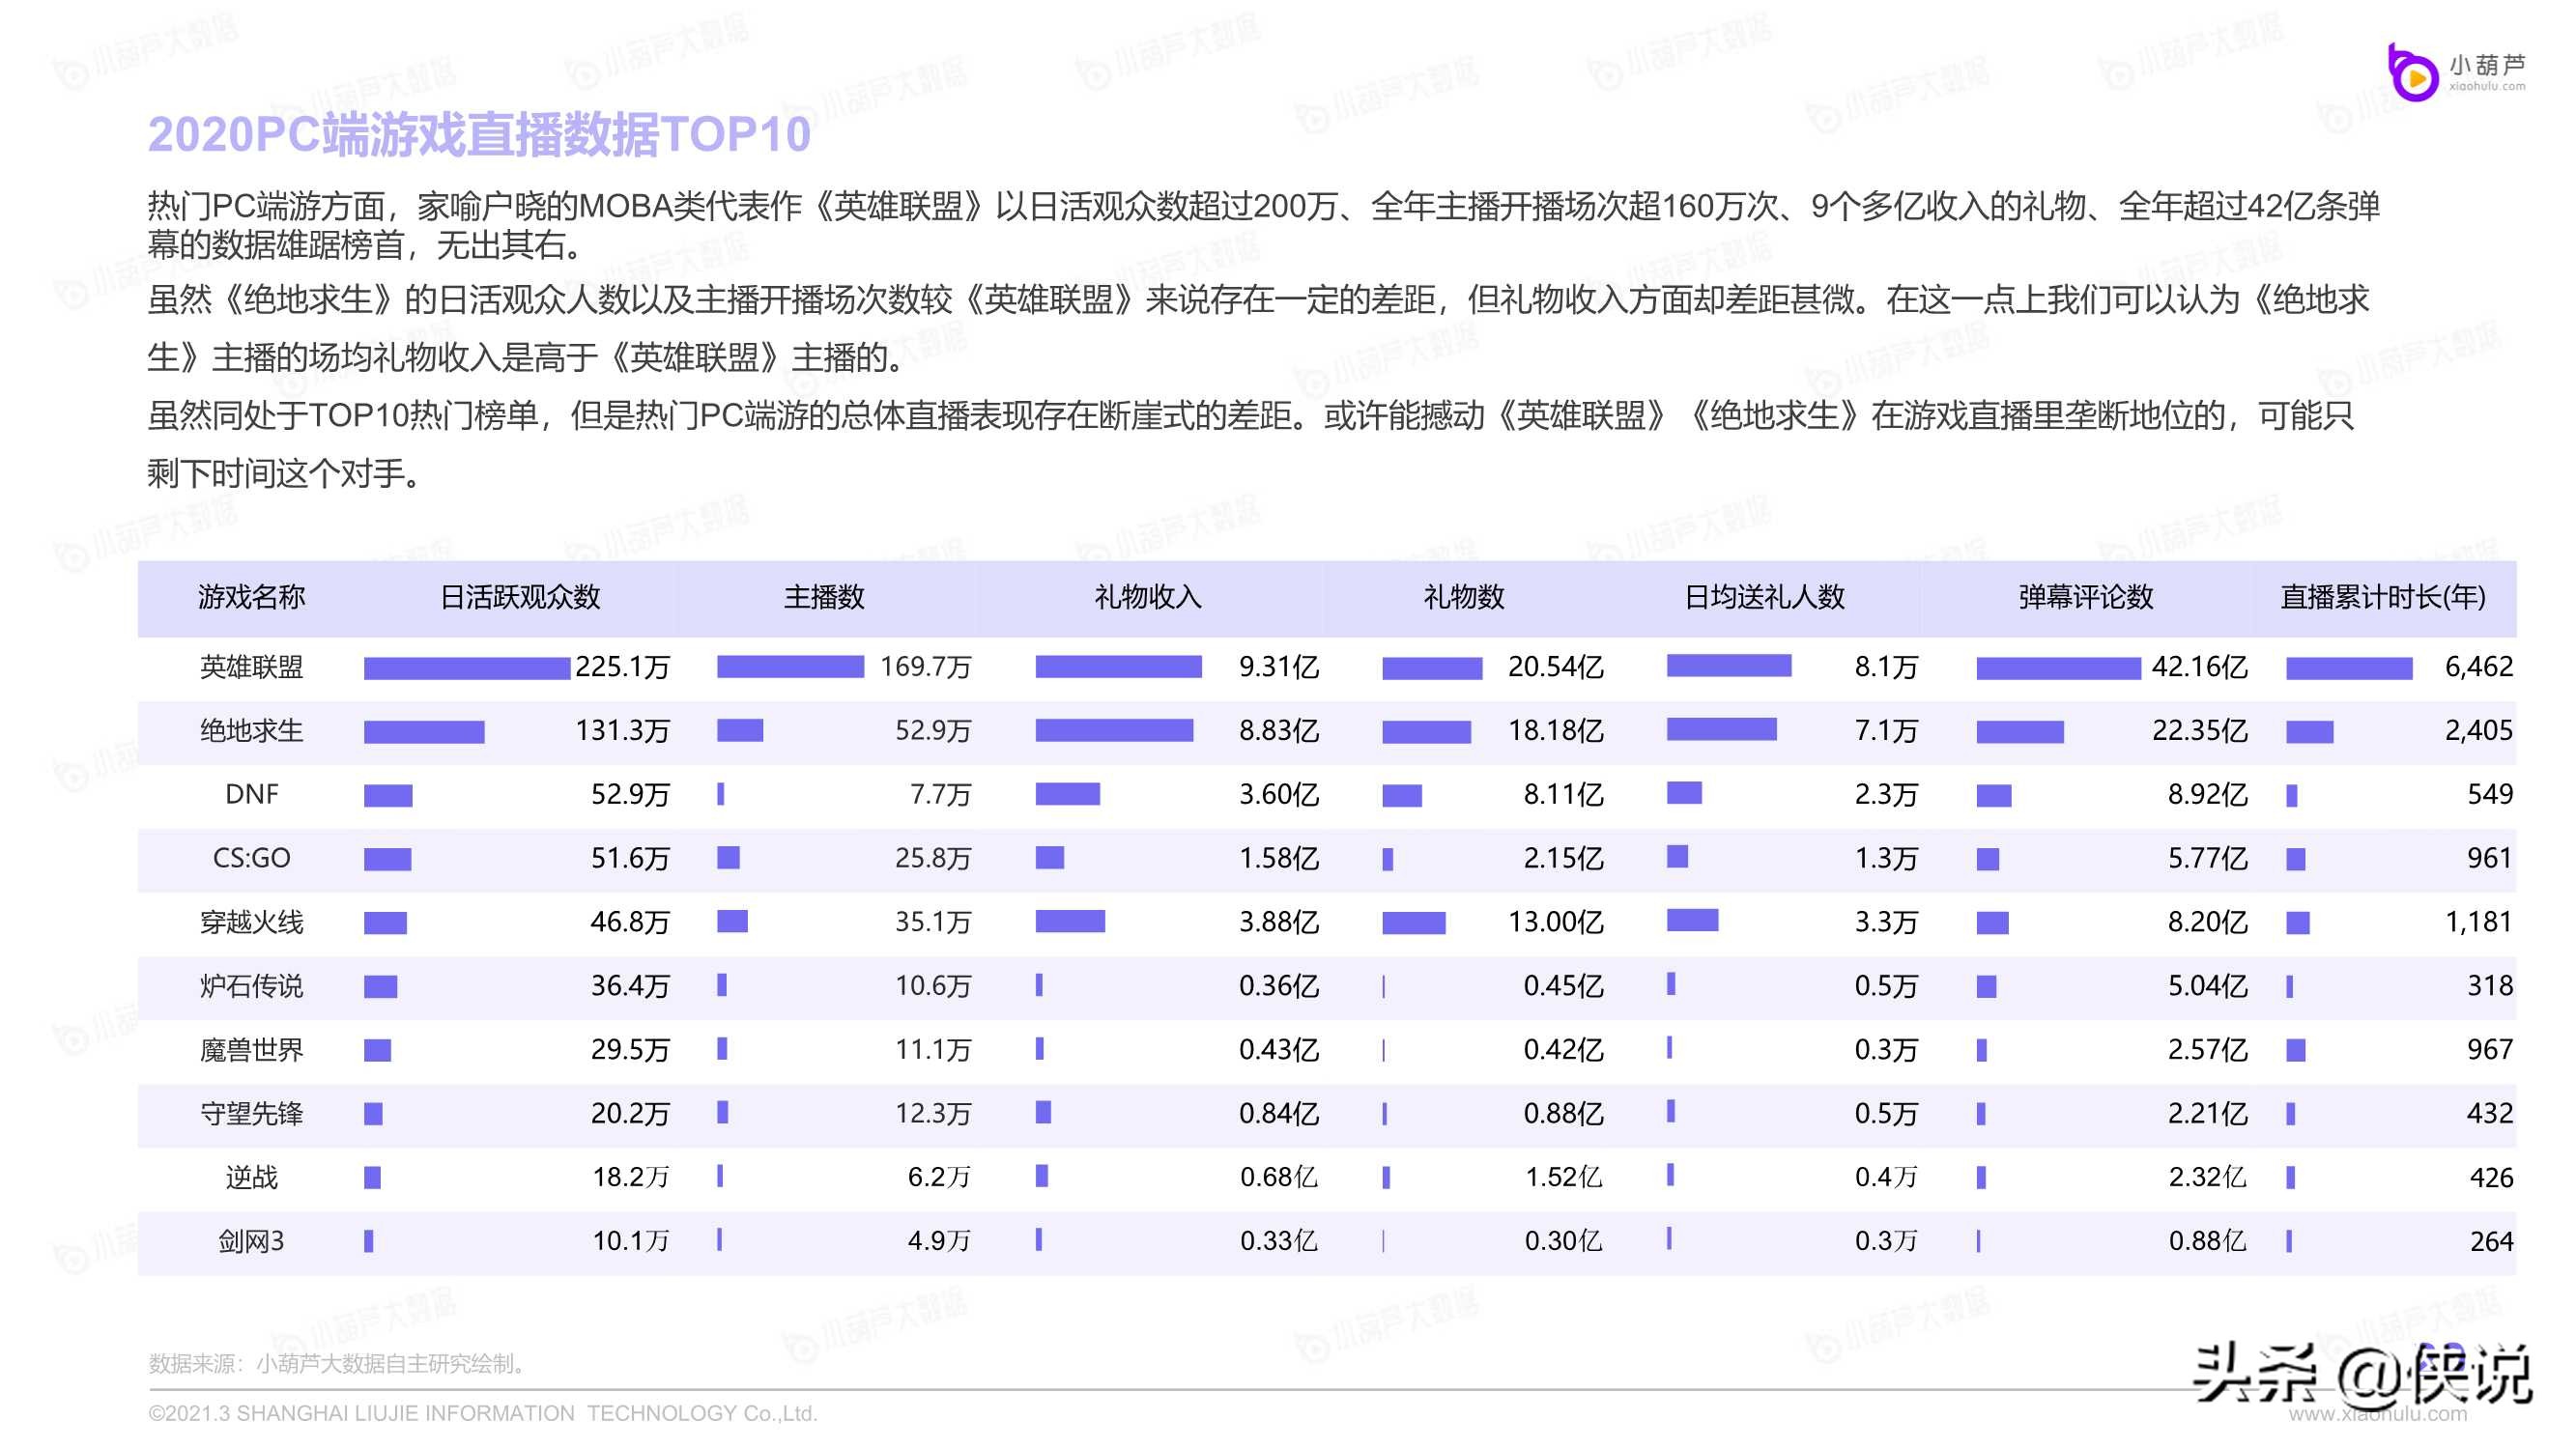Click the 英雄联盟 daily viewers bar
Screen dimensions: 2576x1449
pyautogui.click(x=467, y=668)
